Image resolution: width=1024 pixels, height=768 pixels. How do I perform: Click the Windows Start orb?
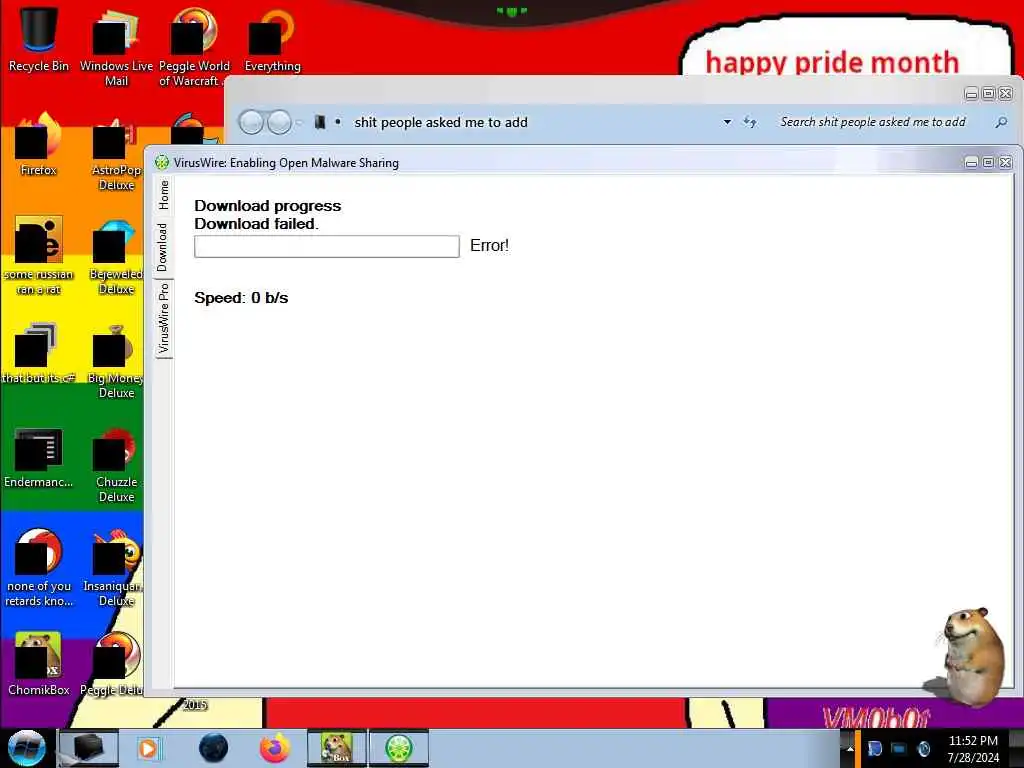pos(26,748)
